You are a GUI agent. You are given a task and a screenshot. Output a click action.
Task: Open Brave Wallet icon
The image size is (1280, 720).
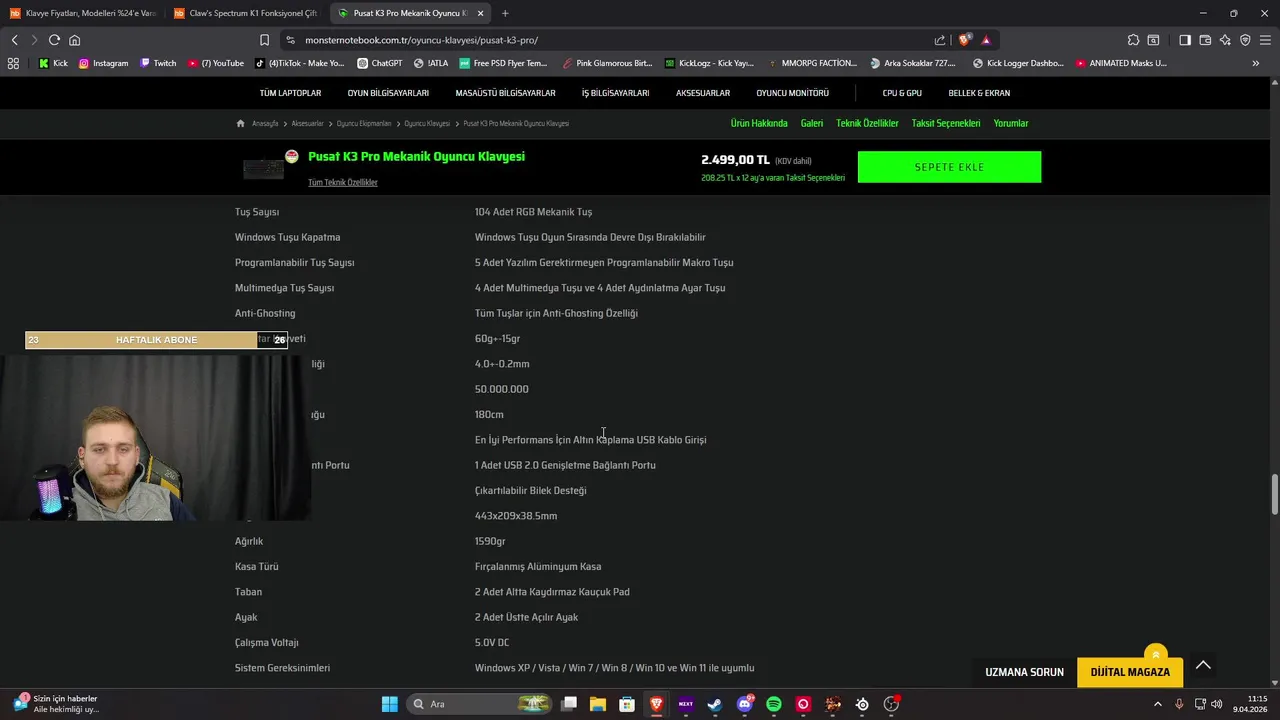(1205, 40)
